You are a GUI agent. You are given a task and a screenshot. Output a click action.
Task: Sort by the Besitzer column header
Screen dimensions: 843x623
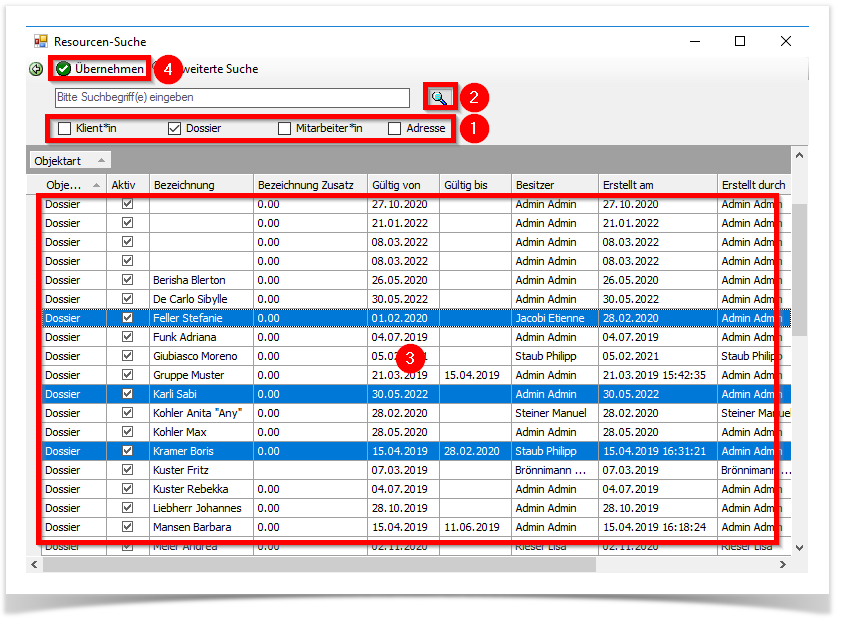tap(555, 185)
